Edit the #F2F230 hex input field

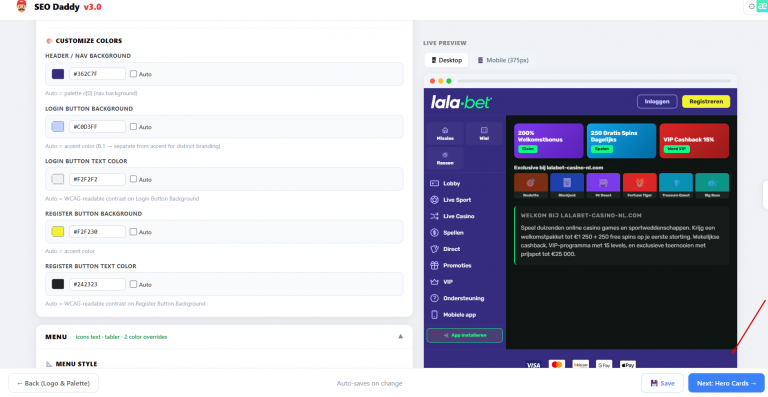coord(97,232)
